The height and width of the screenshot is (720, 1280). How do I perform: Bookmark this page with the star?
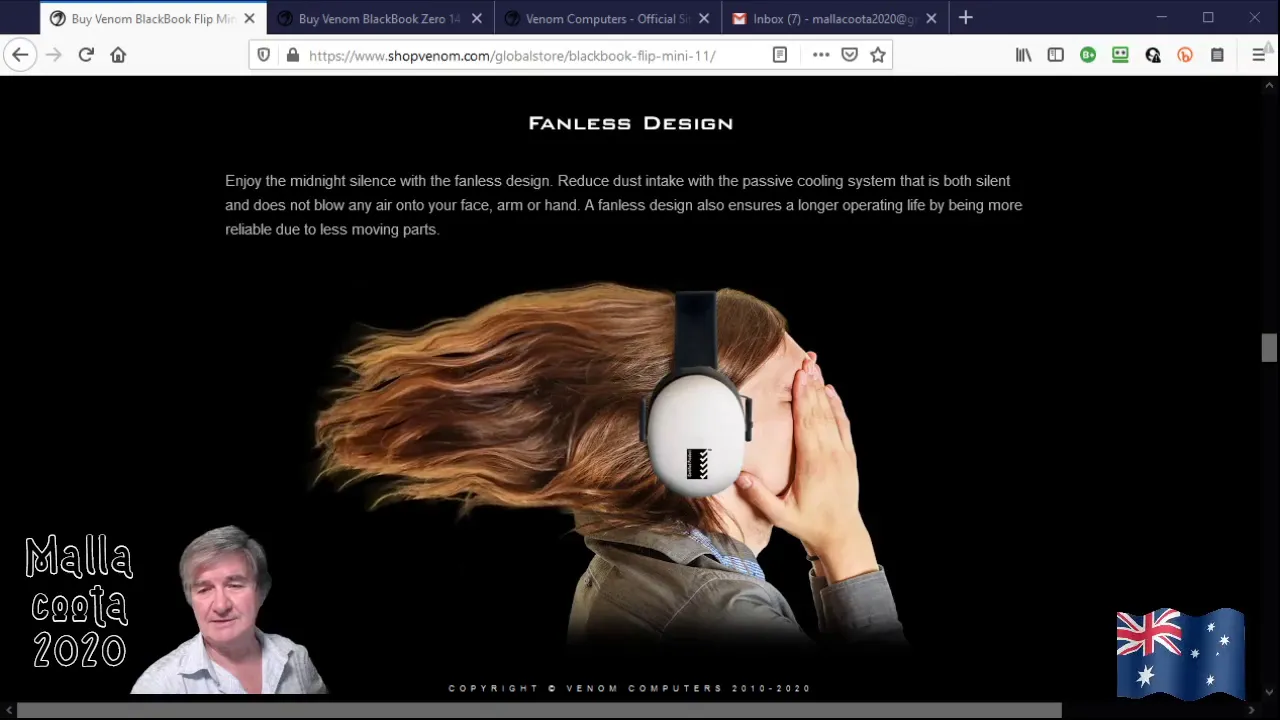coord(878,55)
